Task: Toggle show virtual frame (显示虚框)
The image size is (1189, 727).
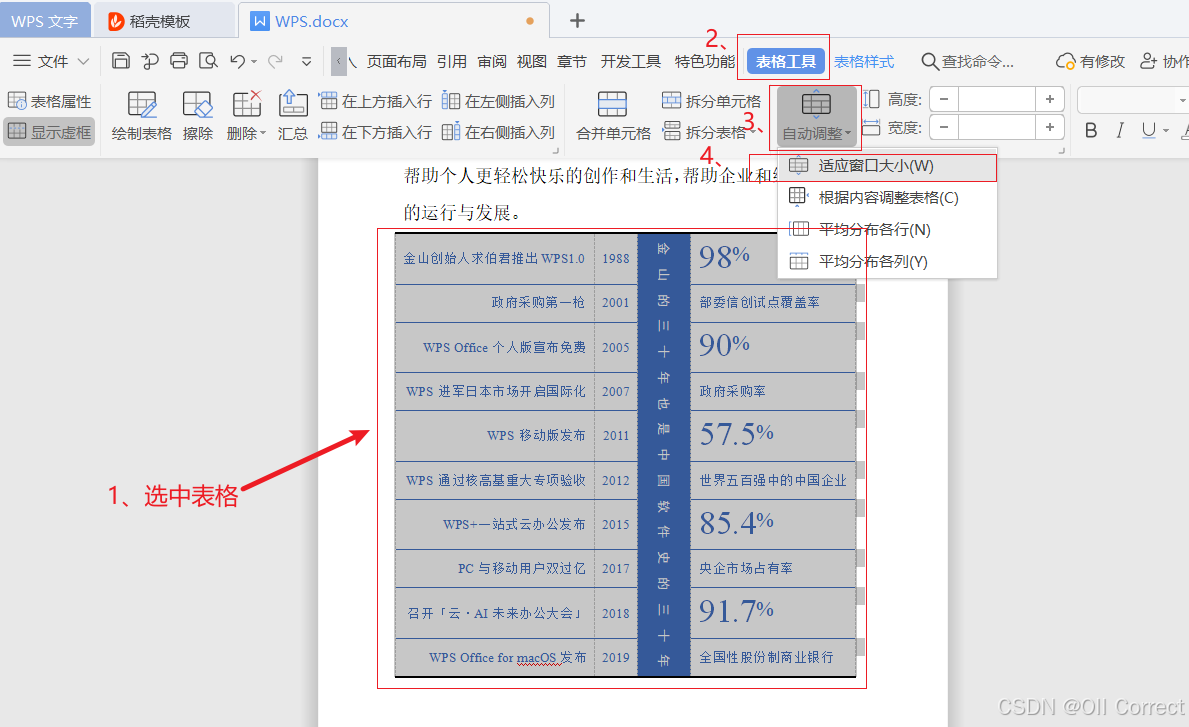Action: click(x=50, y=132)
